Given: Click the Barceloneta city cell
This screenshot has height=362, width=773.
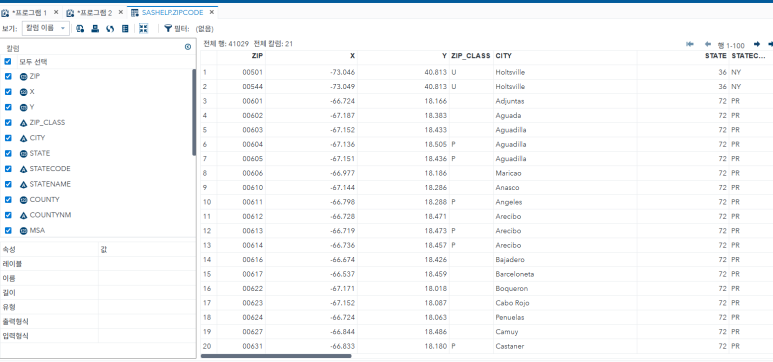Looking at the screenshot, I should coord(565,274).
